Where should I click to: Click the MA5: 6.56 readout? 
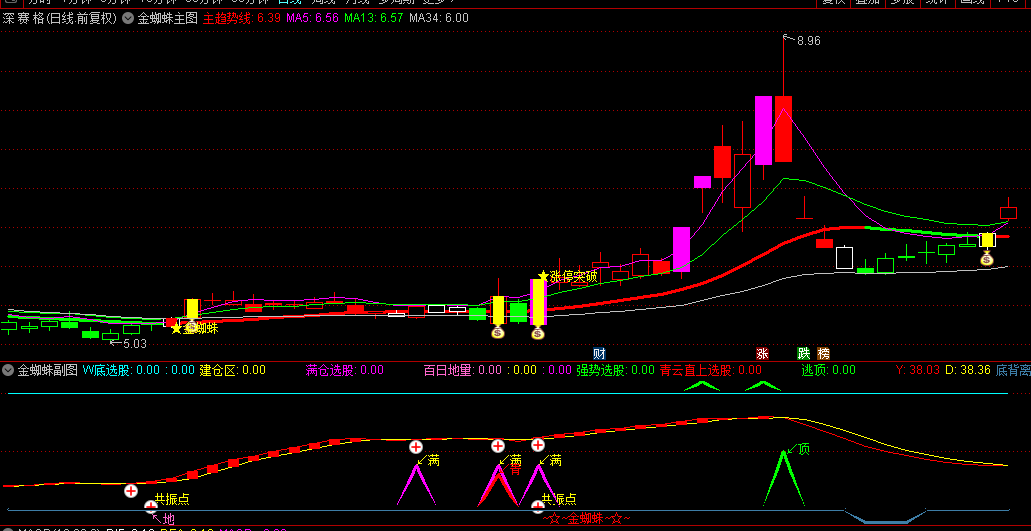(x=312, y=18)
